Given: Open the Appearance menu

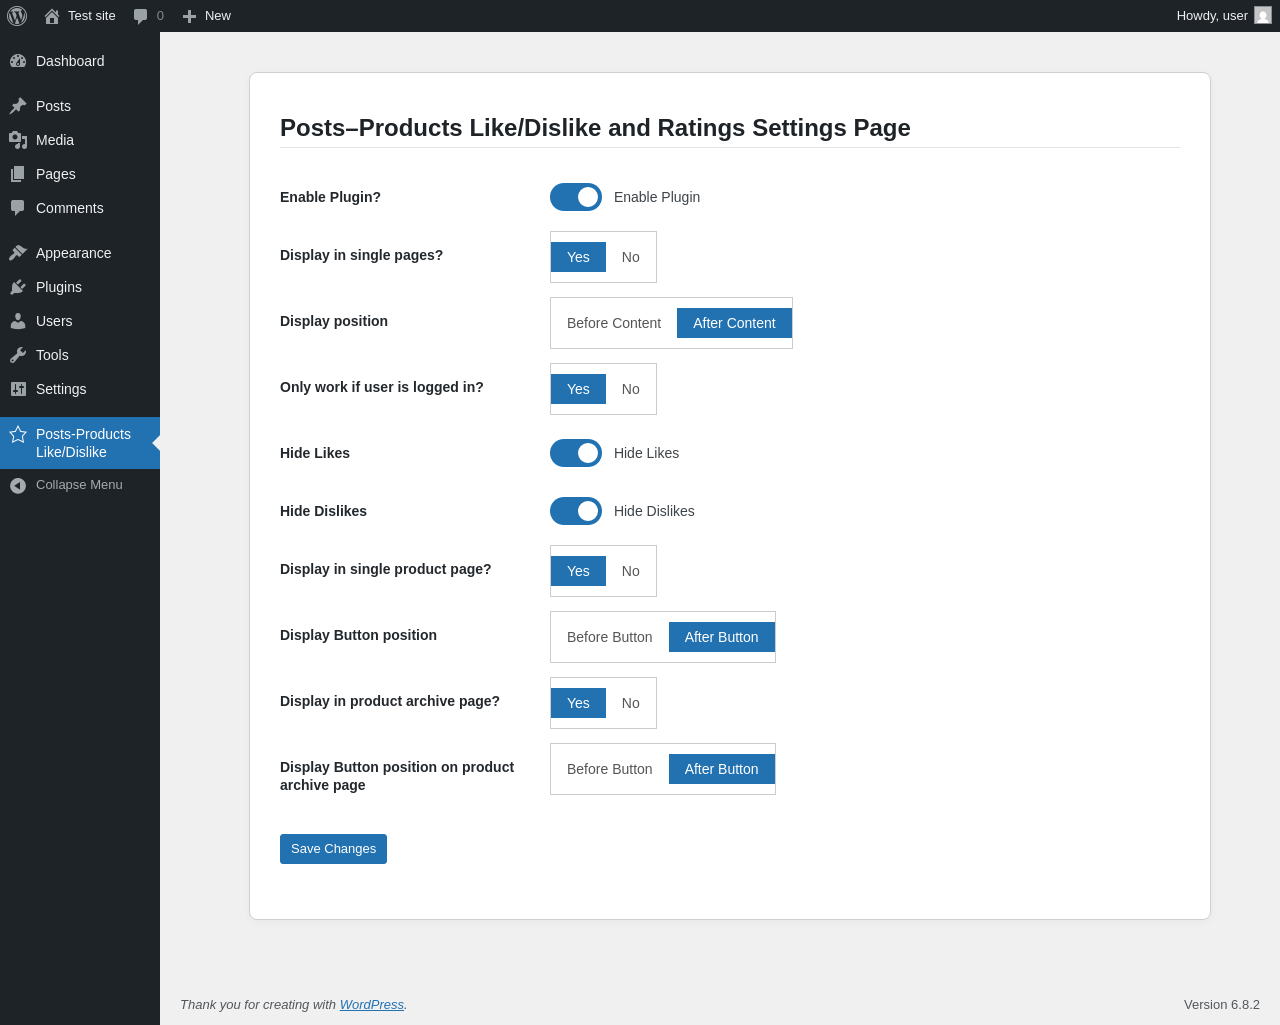Looking at the screenshot, I should click(x=73, y=253).
